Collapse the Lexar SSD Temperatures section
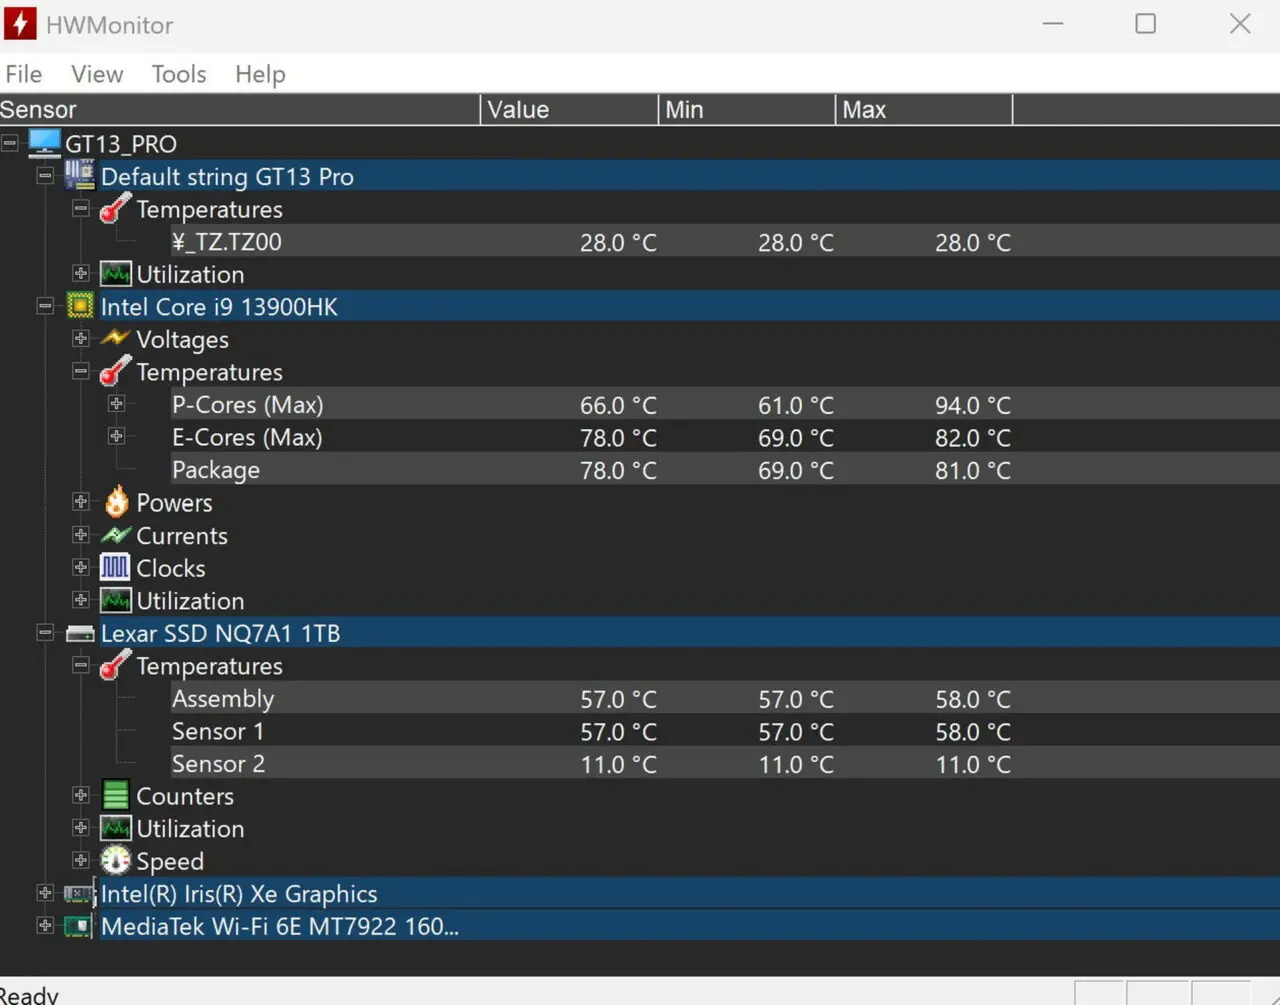Viewport: 1280px width, 1005px height. tap(81, 665)
